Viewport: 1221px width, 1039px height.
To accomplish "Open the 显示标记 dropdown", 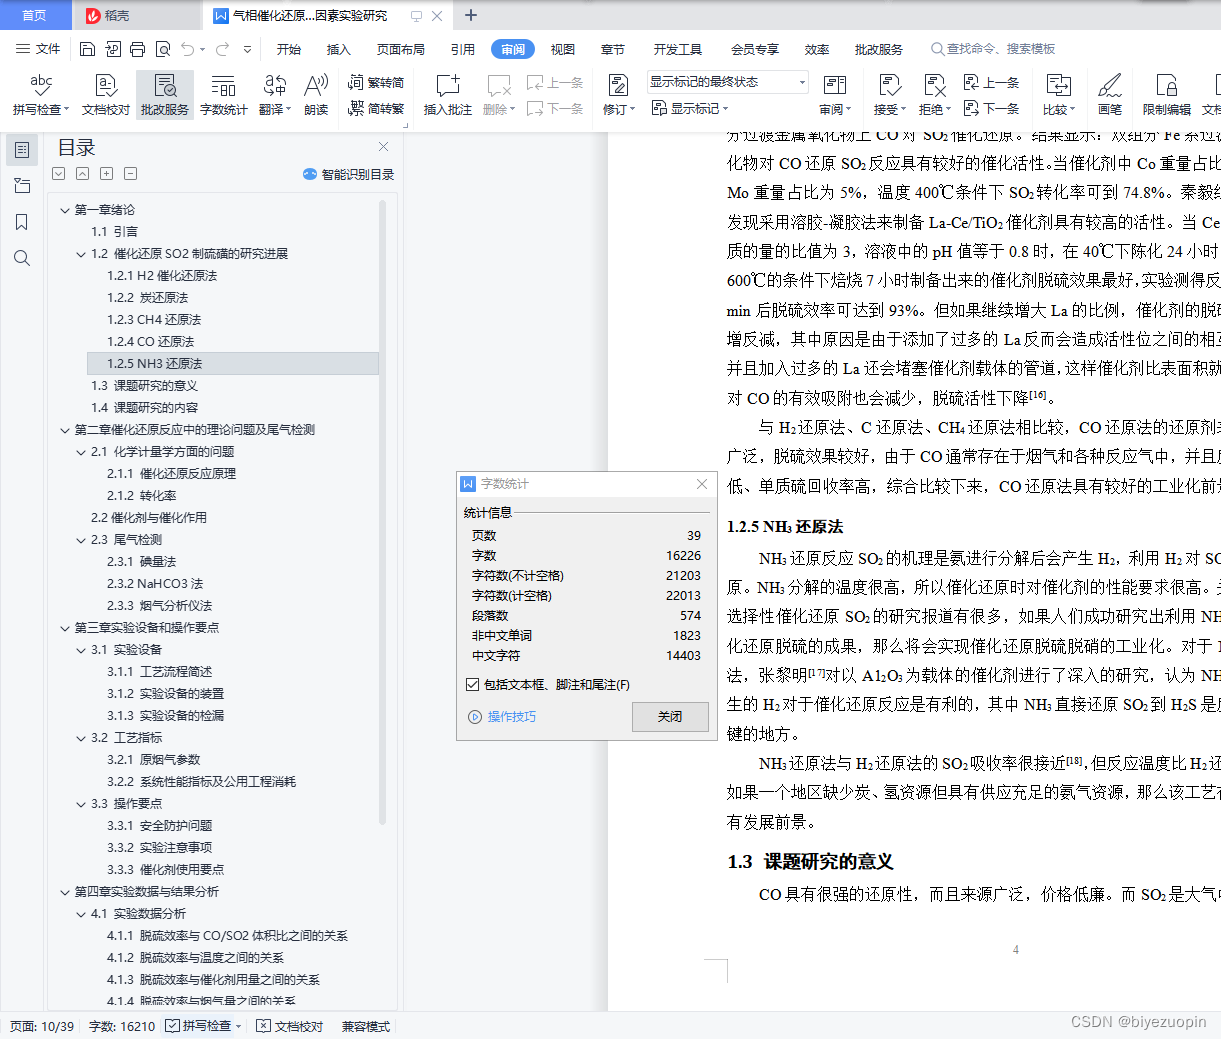I will pos(689,108).
